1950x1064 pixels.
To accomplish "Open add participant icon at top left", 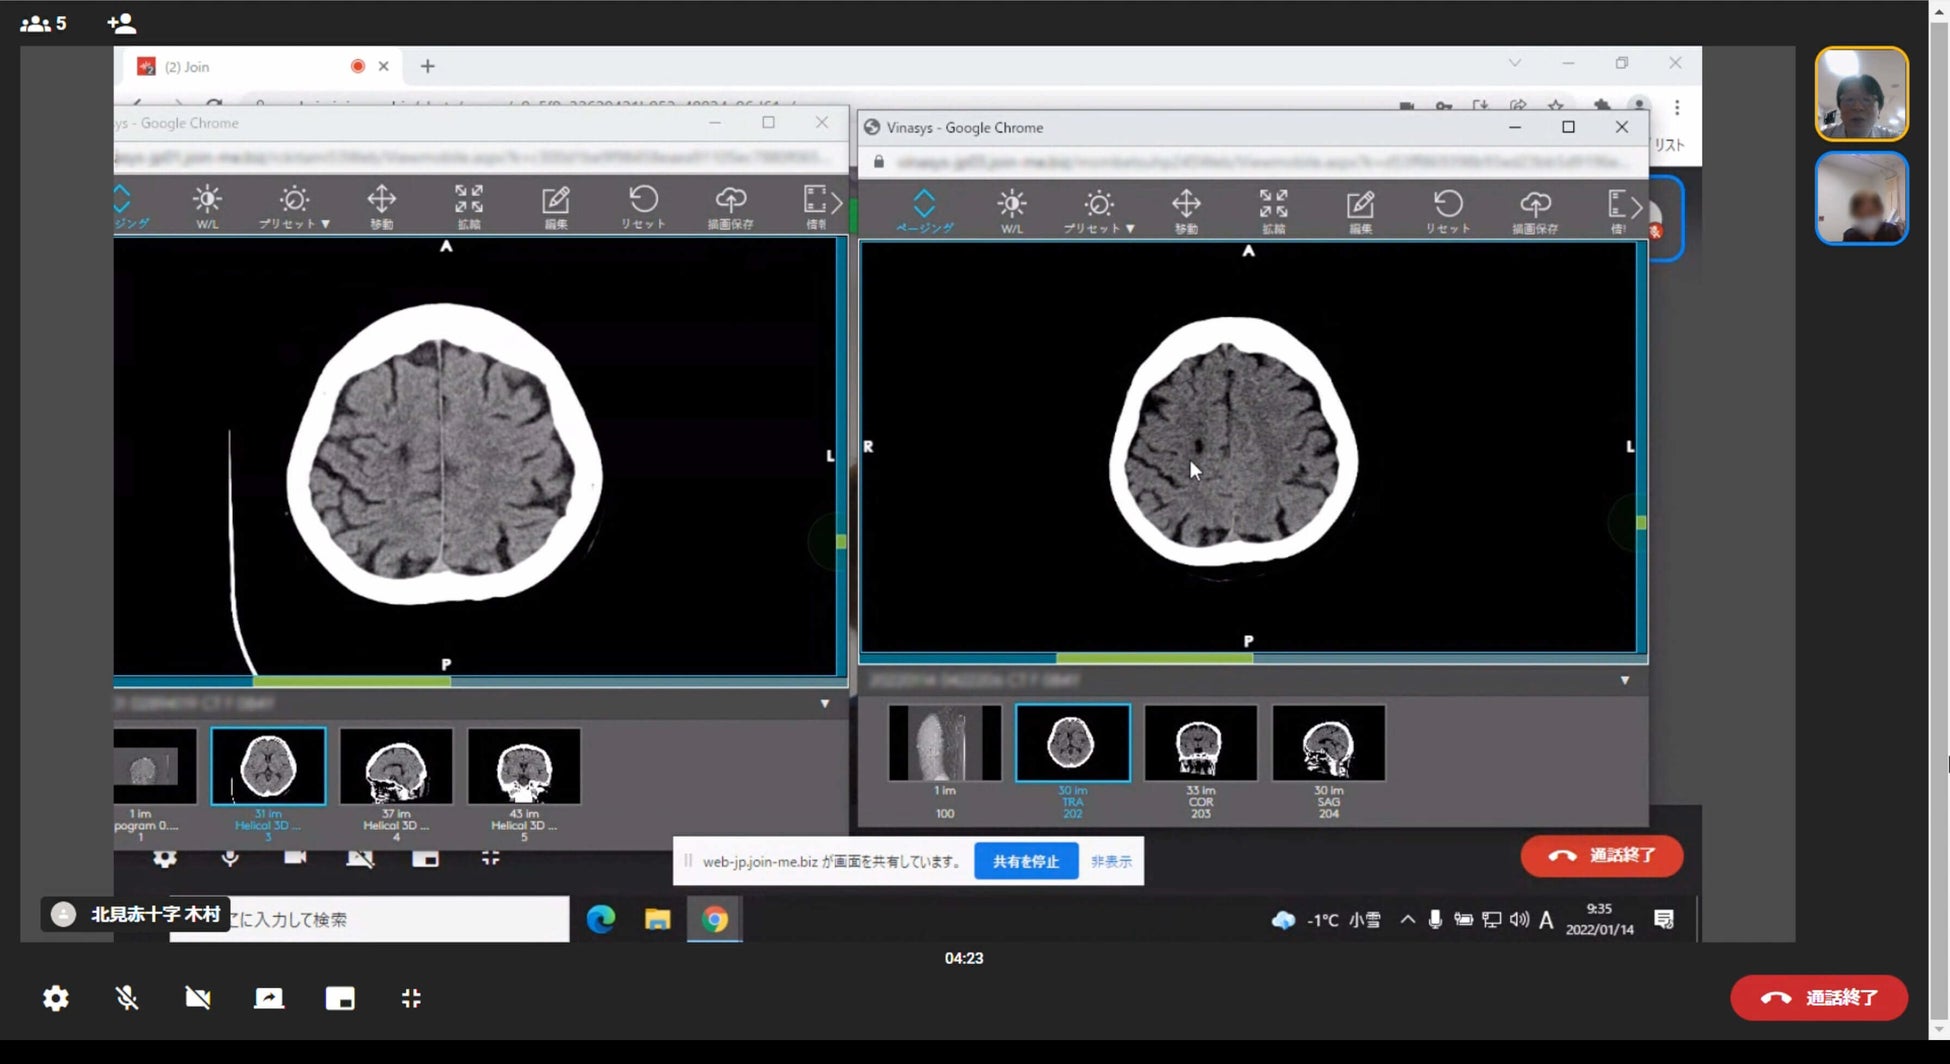I will point(121,23).
